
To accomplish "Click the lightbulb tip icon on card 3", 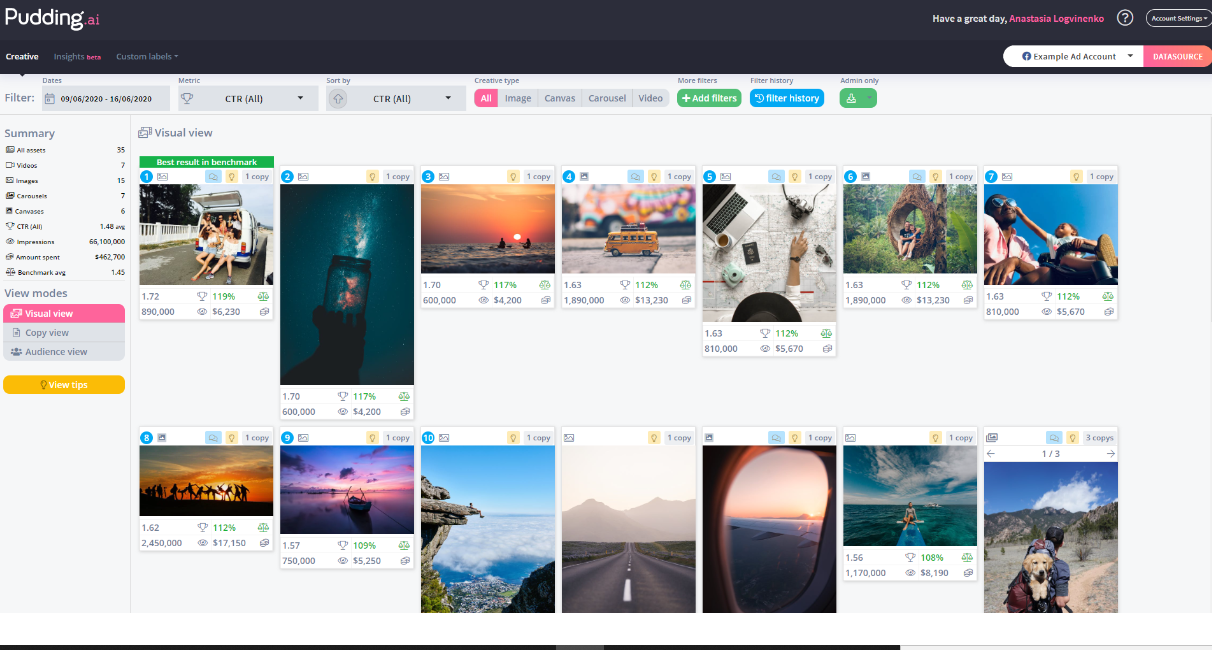I will (x=513, y=176).
